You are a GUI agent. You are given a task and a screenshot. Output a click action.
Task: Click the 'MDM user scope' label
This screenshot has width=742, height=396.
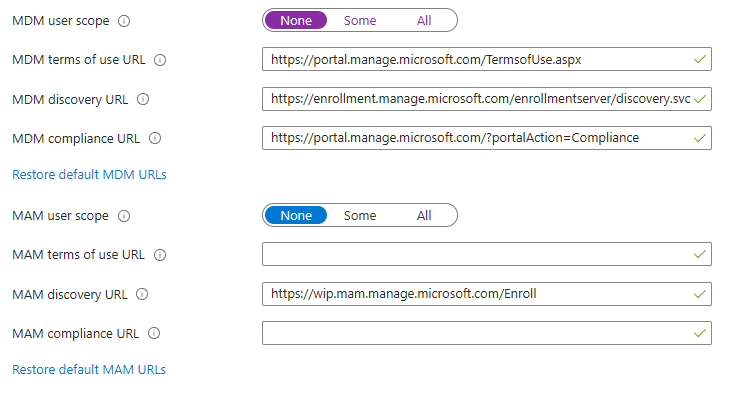(x=61, y=21)
